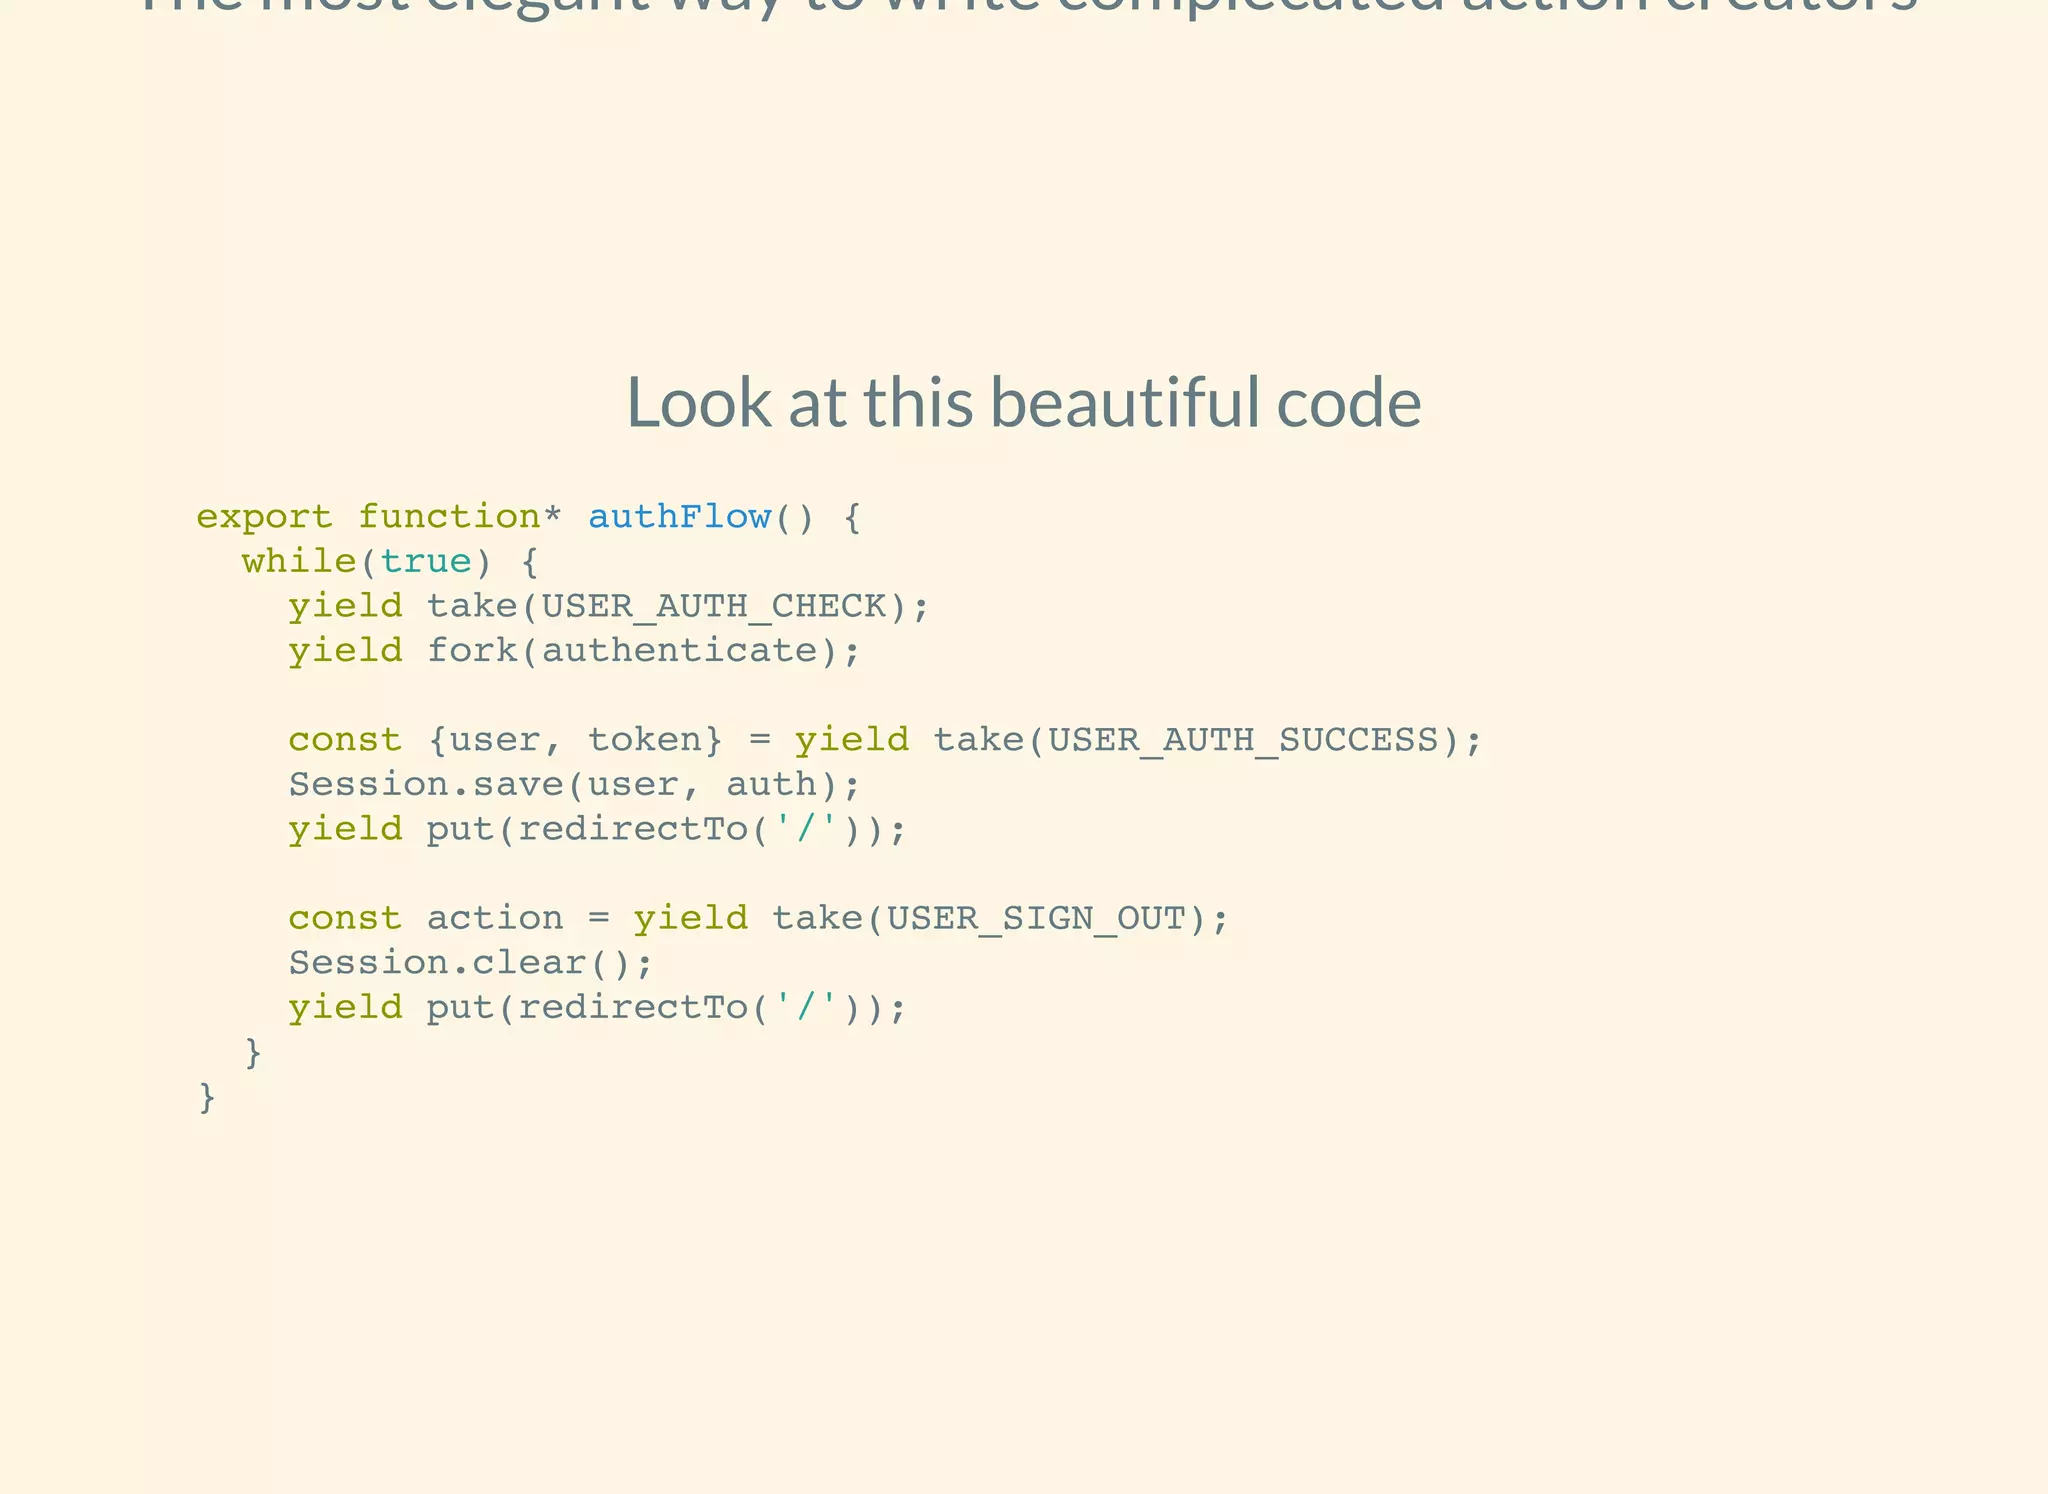The width and height of the screenshot is (2048, 1494).
Task: Click the line 'yield fork(authenticate);'
Action: coord(574,651)
